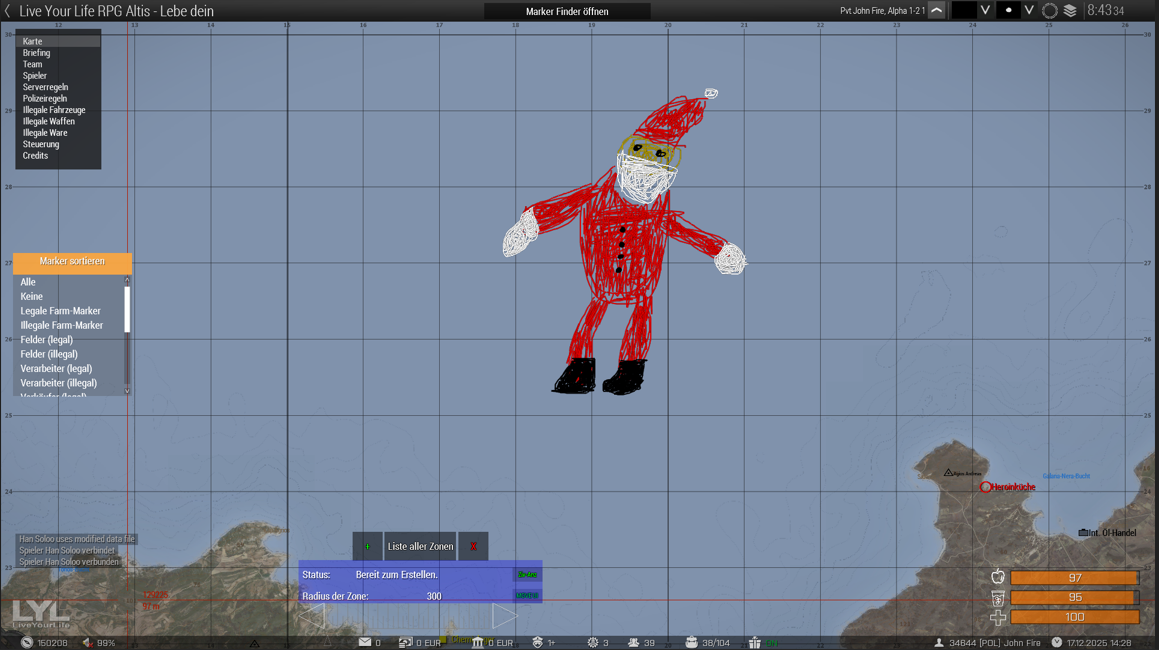Click the gear icon showing 3
1159x650 pixels.
(x=593, y=643)
